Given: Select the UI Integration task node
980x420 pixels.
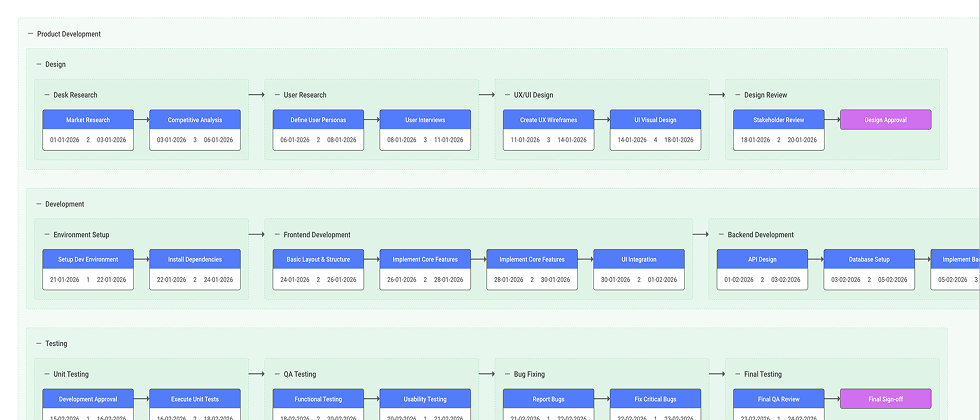Looking at the screenshot, I should [x=639, y=259].
